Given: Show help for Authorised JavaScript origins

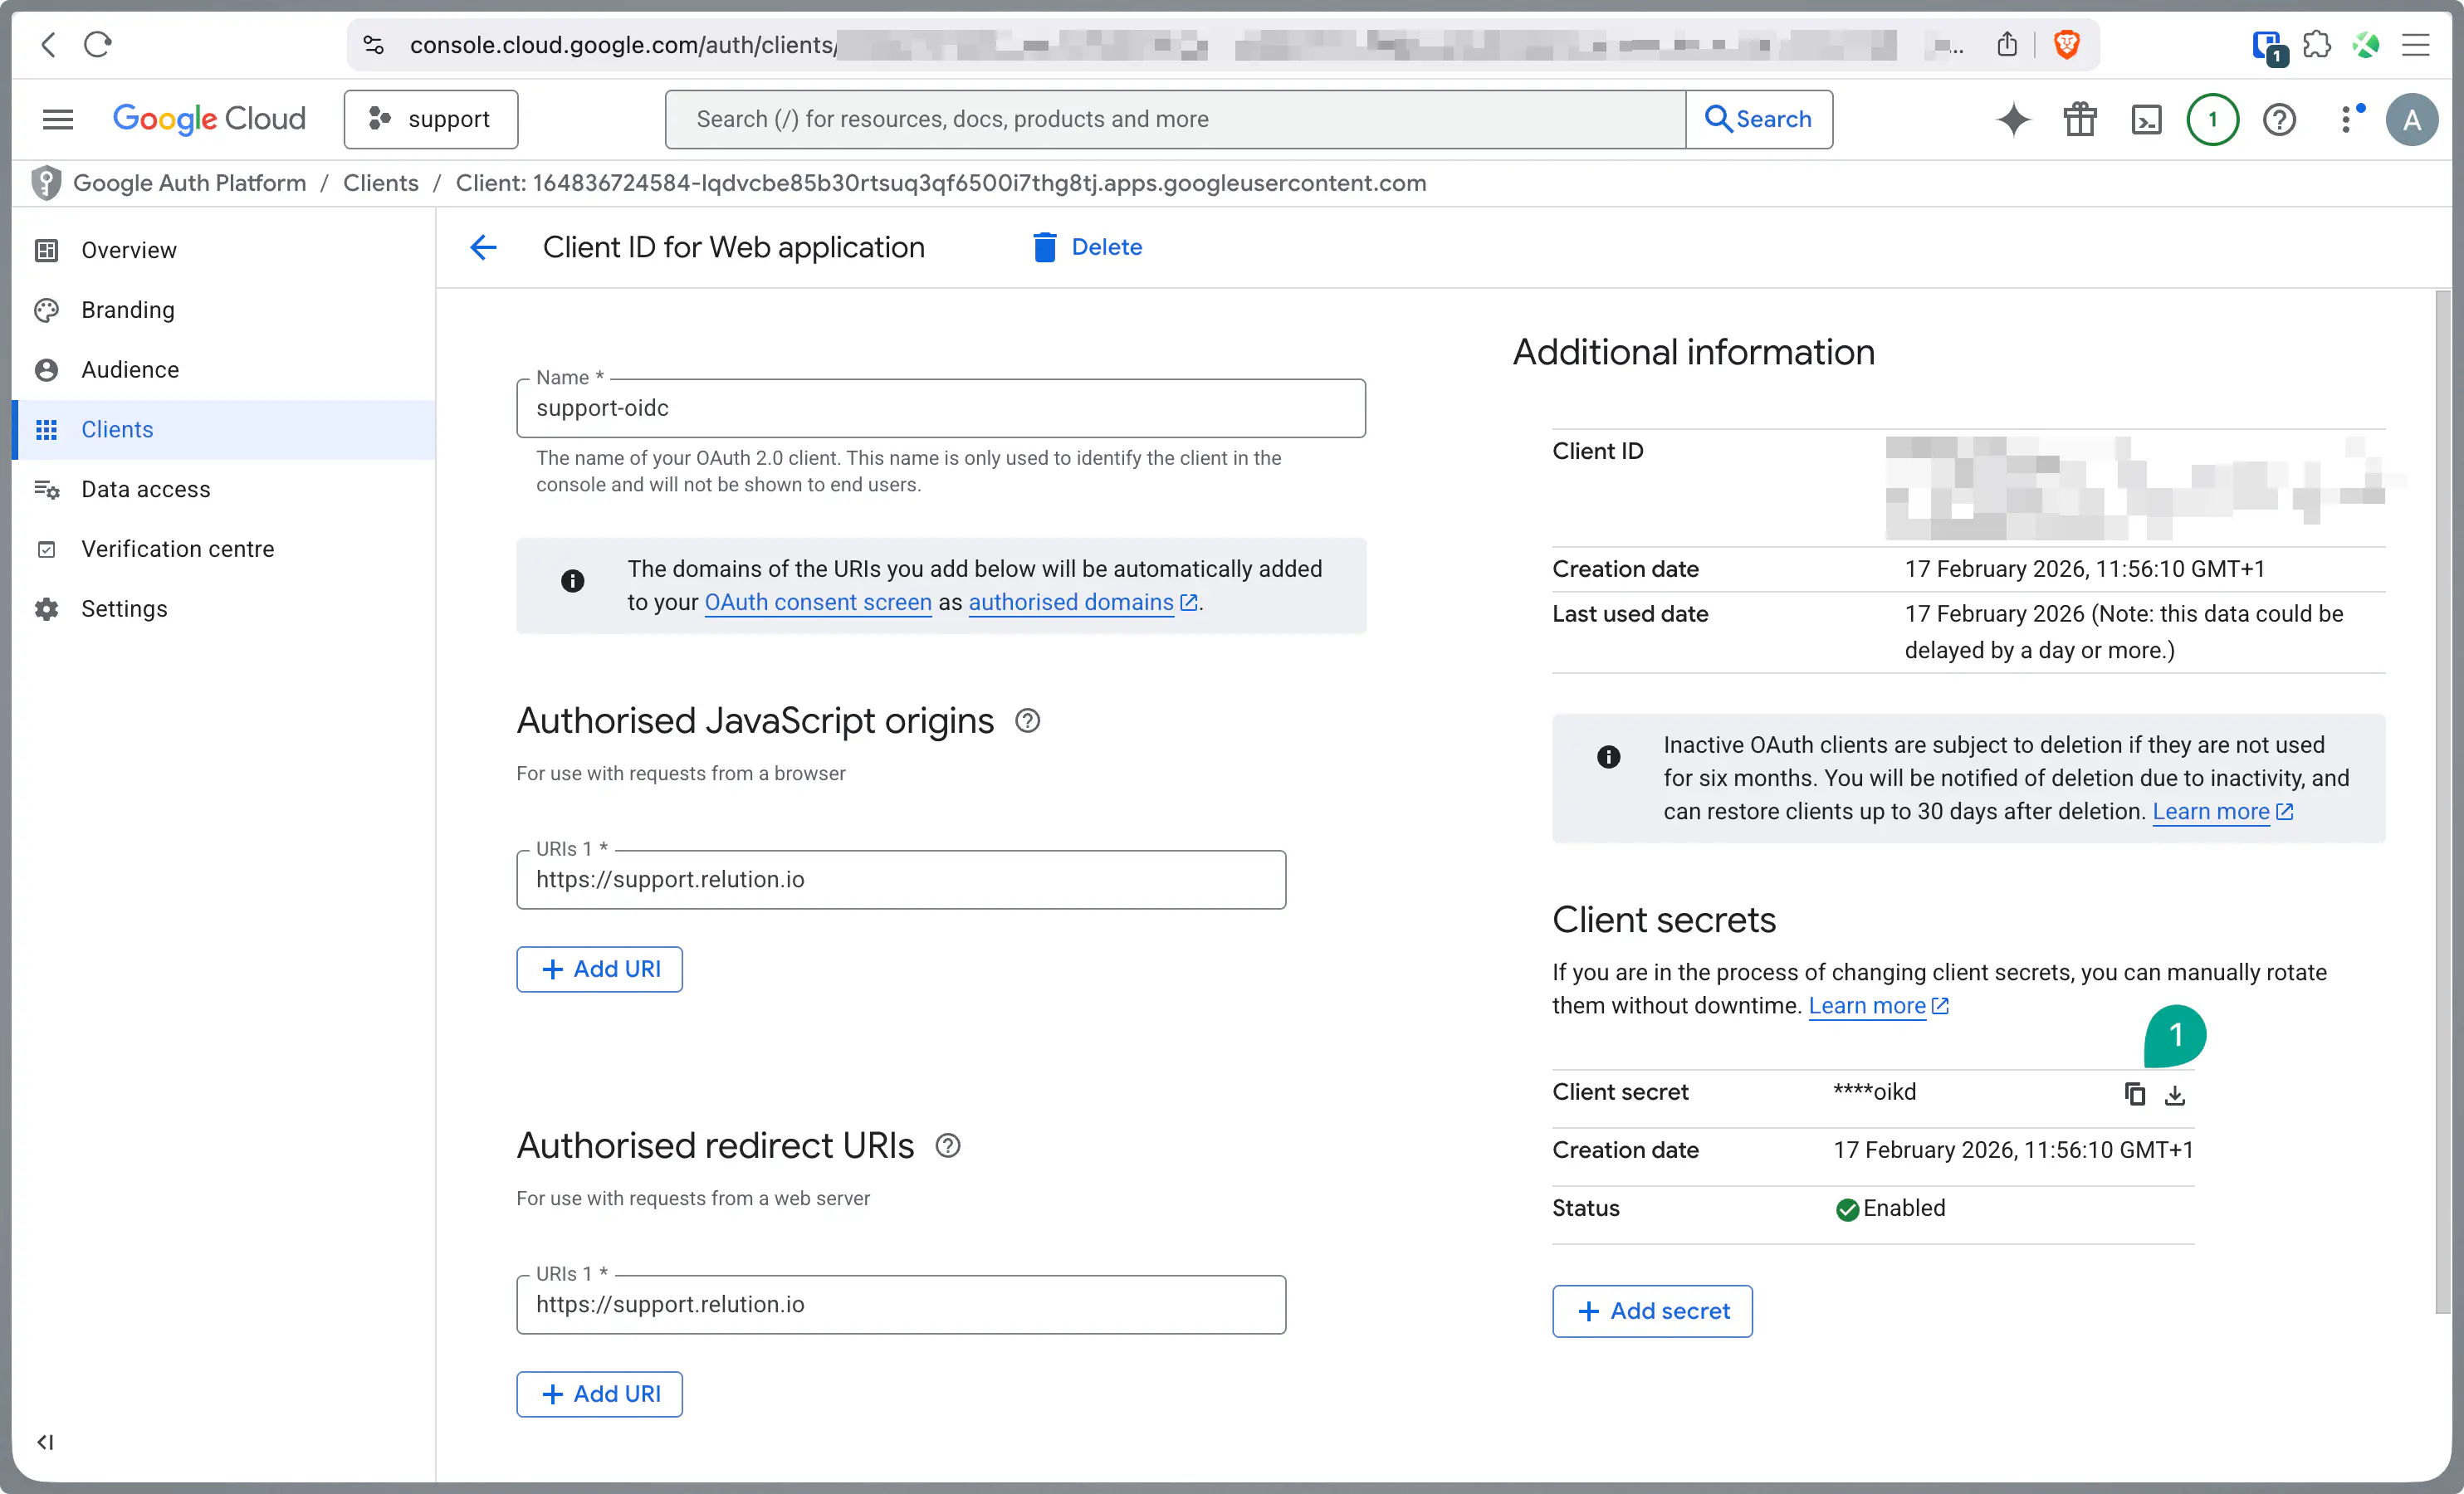Looking at the screenshot, I should coord(1027,721).
